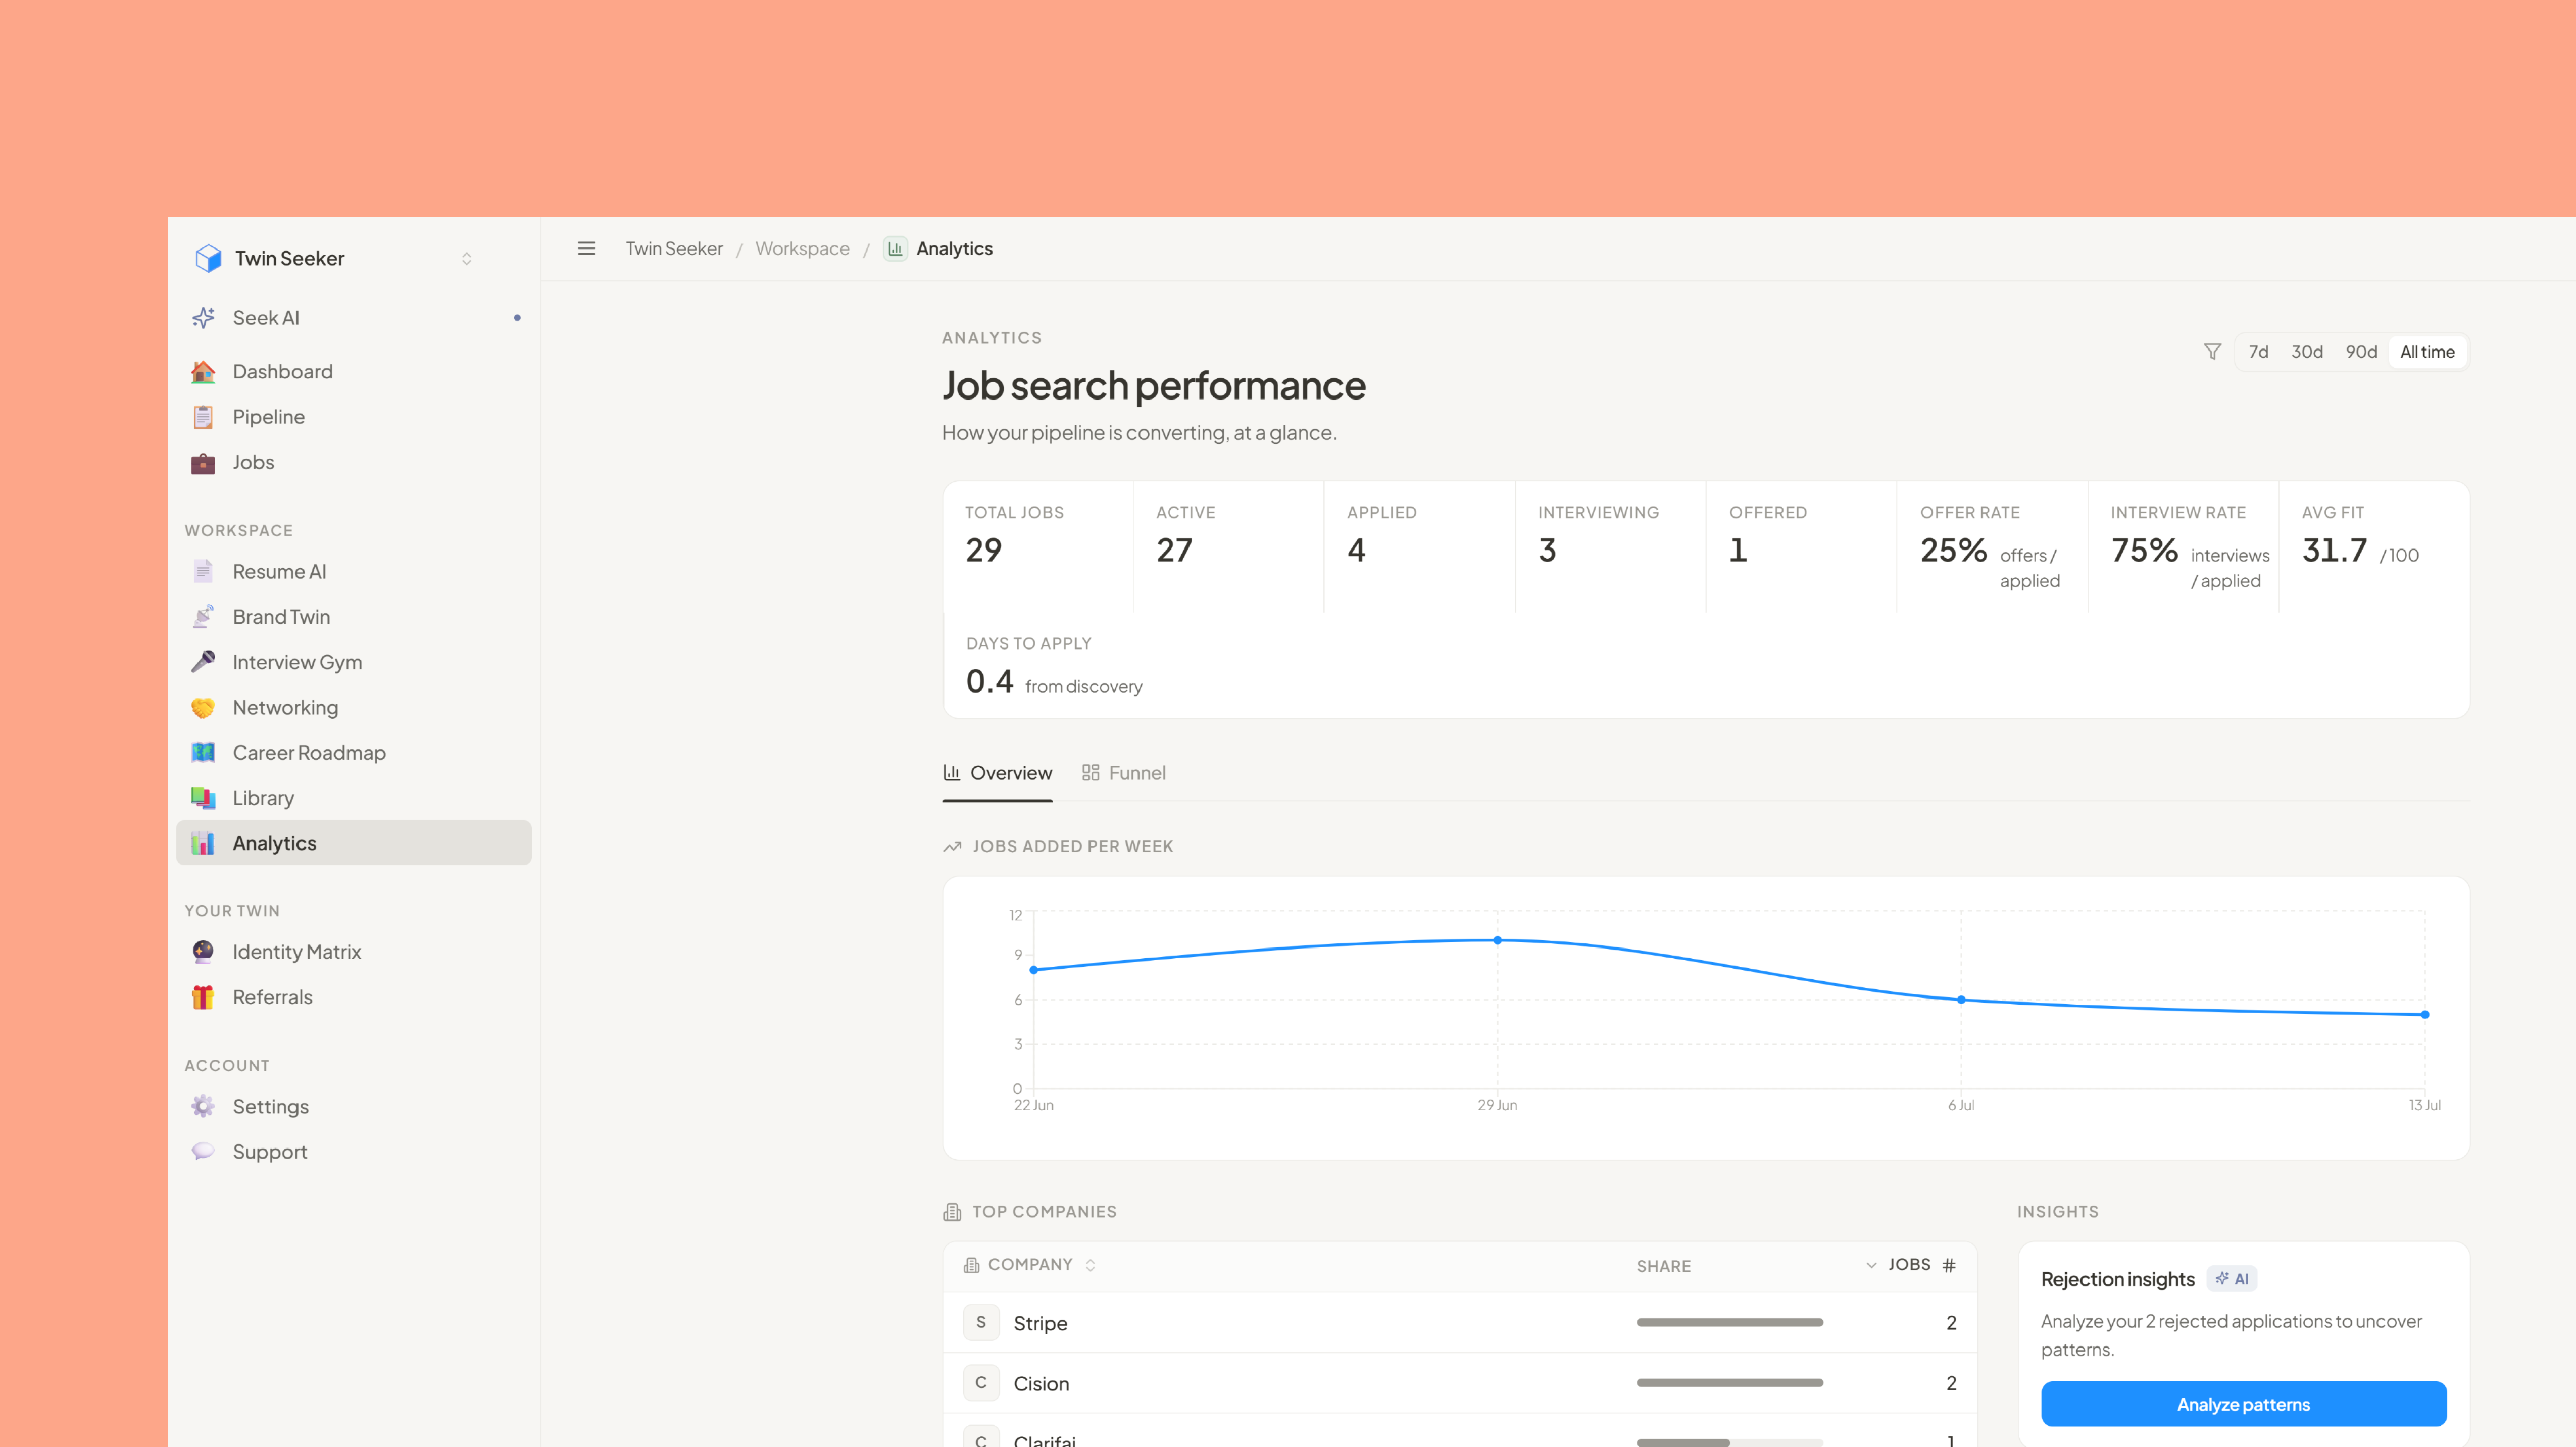
Task: Click Stripe's share progress bar
Action: click(x=1729, y=1322)
